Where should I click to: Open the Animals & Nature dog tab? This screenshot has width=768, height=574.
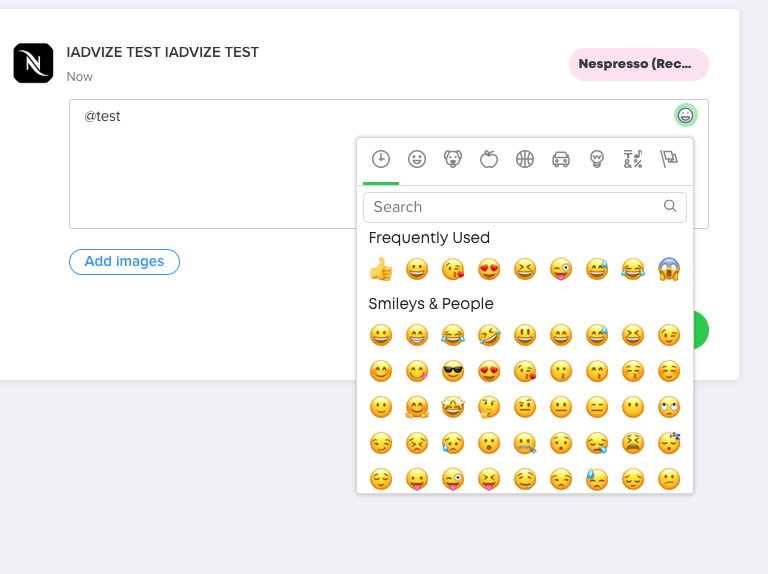pos(453,159)
